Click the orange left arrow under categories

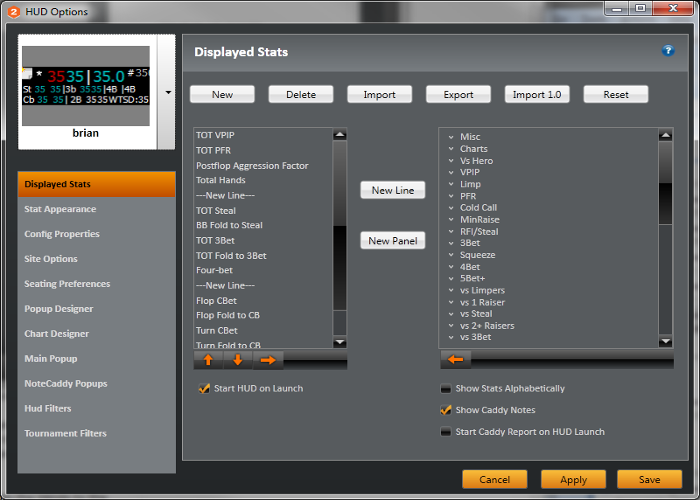coord(455,360)
